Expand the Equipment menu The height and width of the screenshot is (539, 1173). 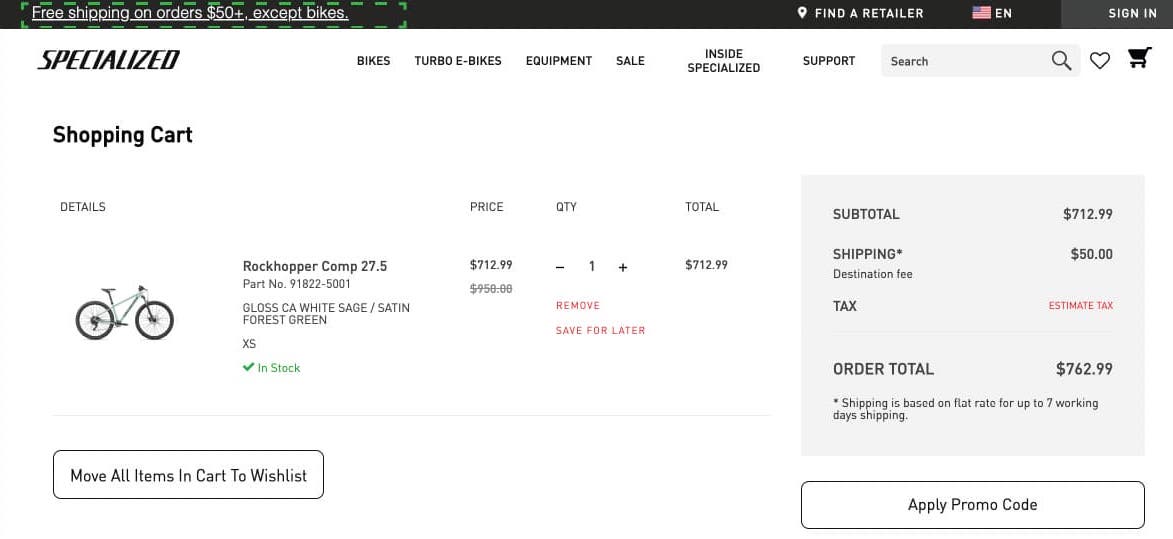coord(559,61)
